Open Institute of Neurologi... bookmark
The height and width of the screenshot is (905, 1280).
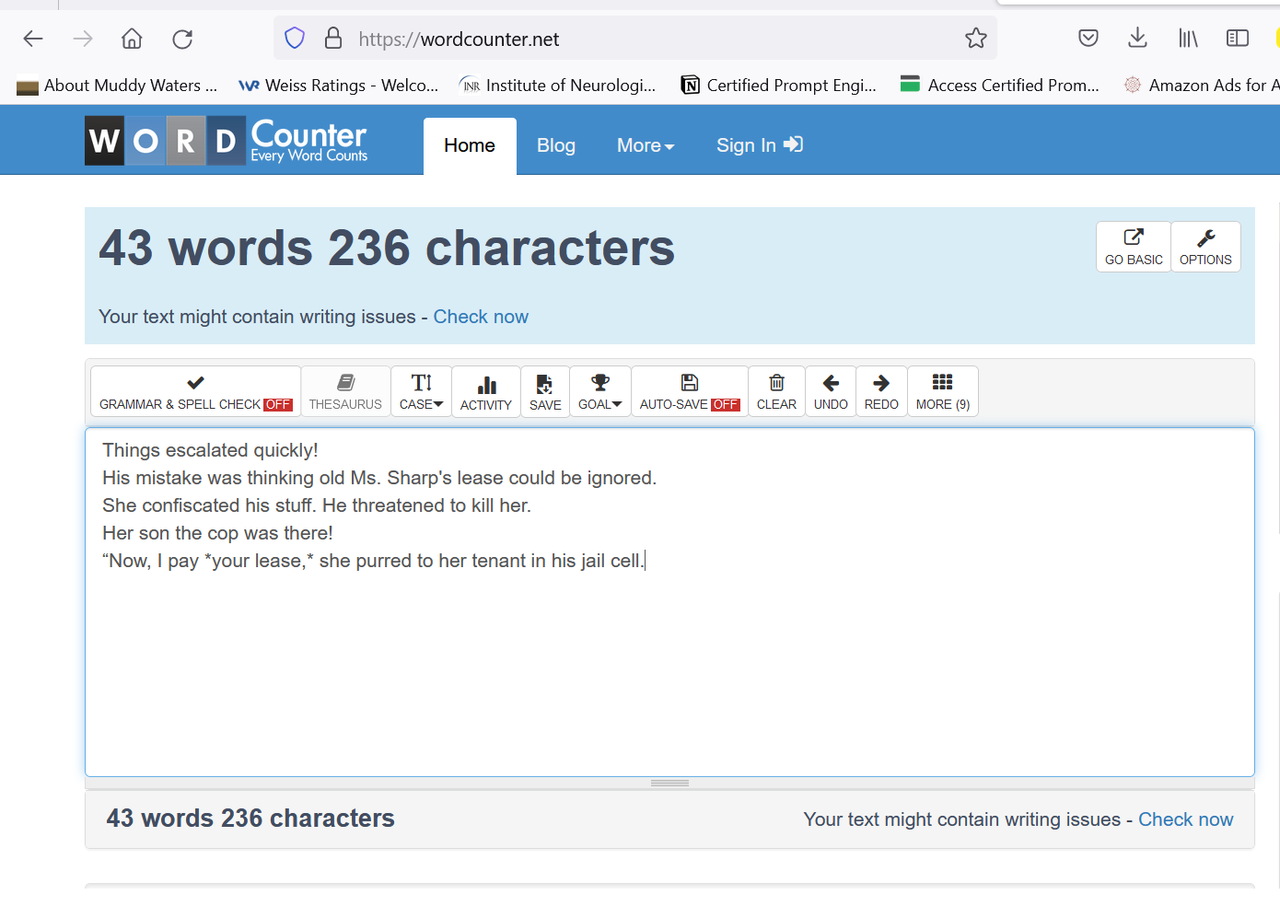[x=557, y=85]
